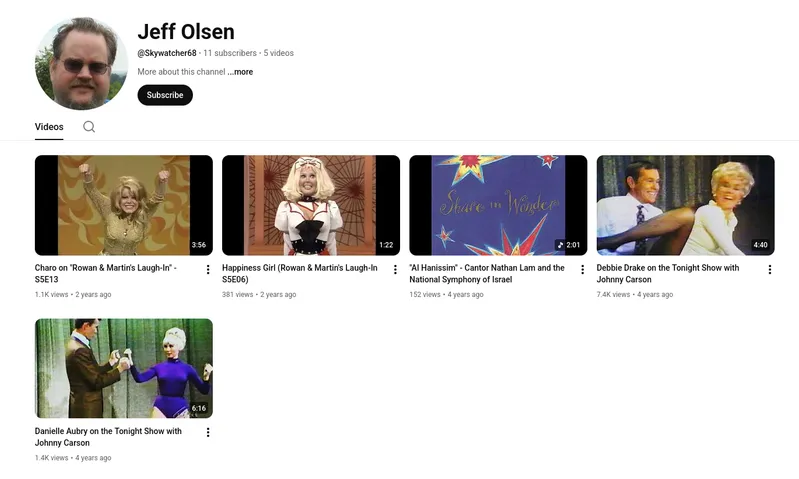The image size is (799, 479).
Task: Open options menu for Debbie Drake video
Action: coord(769,270)
